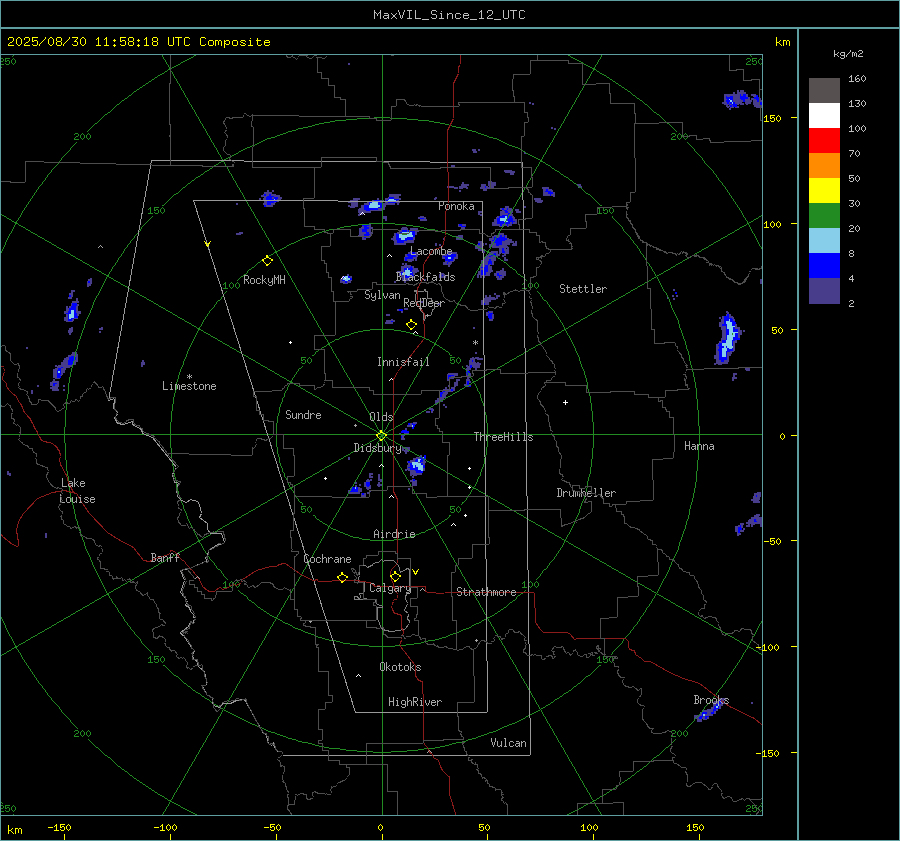
Task: Click the Sylvan label
Action: point(382,295)
